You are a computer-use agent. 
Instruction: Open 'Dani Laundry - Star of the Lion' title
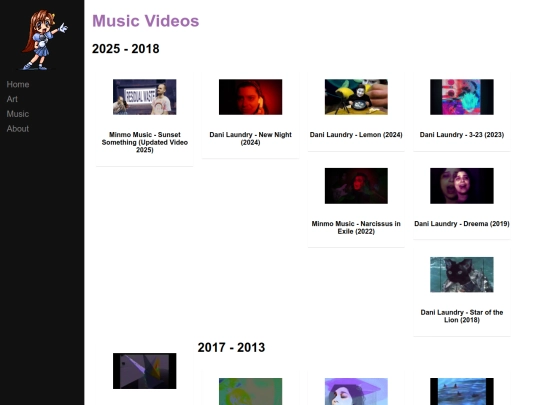tap(462, 316)
